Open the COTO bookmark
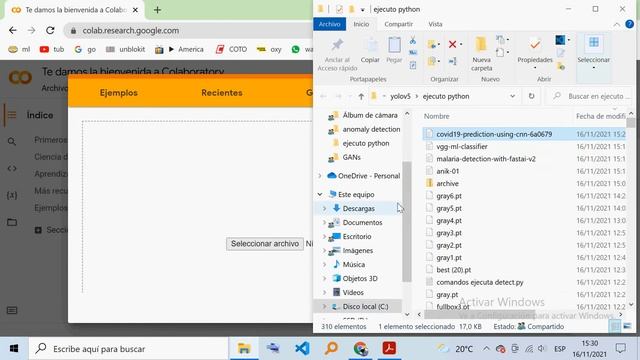Screen dimensions: 640x360 coord(231,49)
